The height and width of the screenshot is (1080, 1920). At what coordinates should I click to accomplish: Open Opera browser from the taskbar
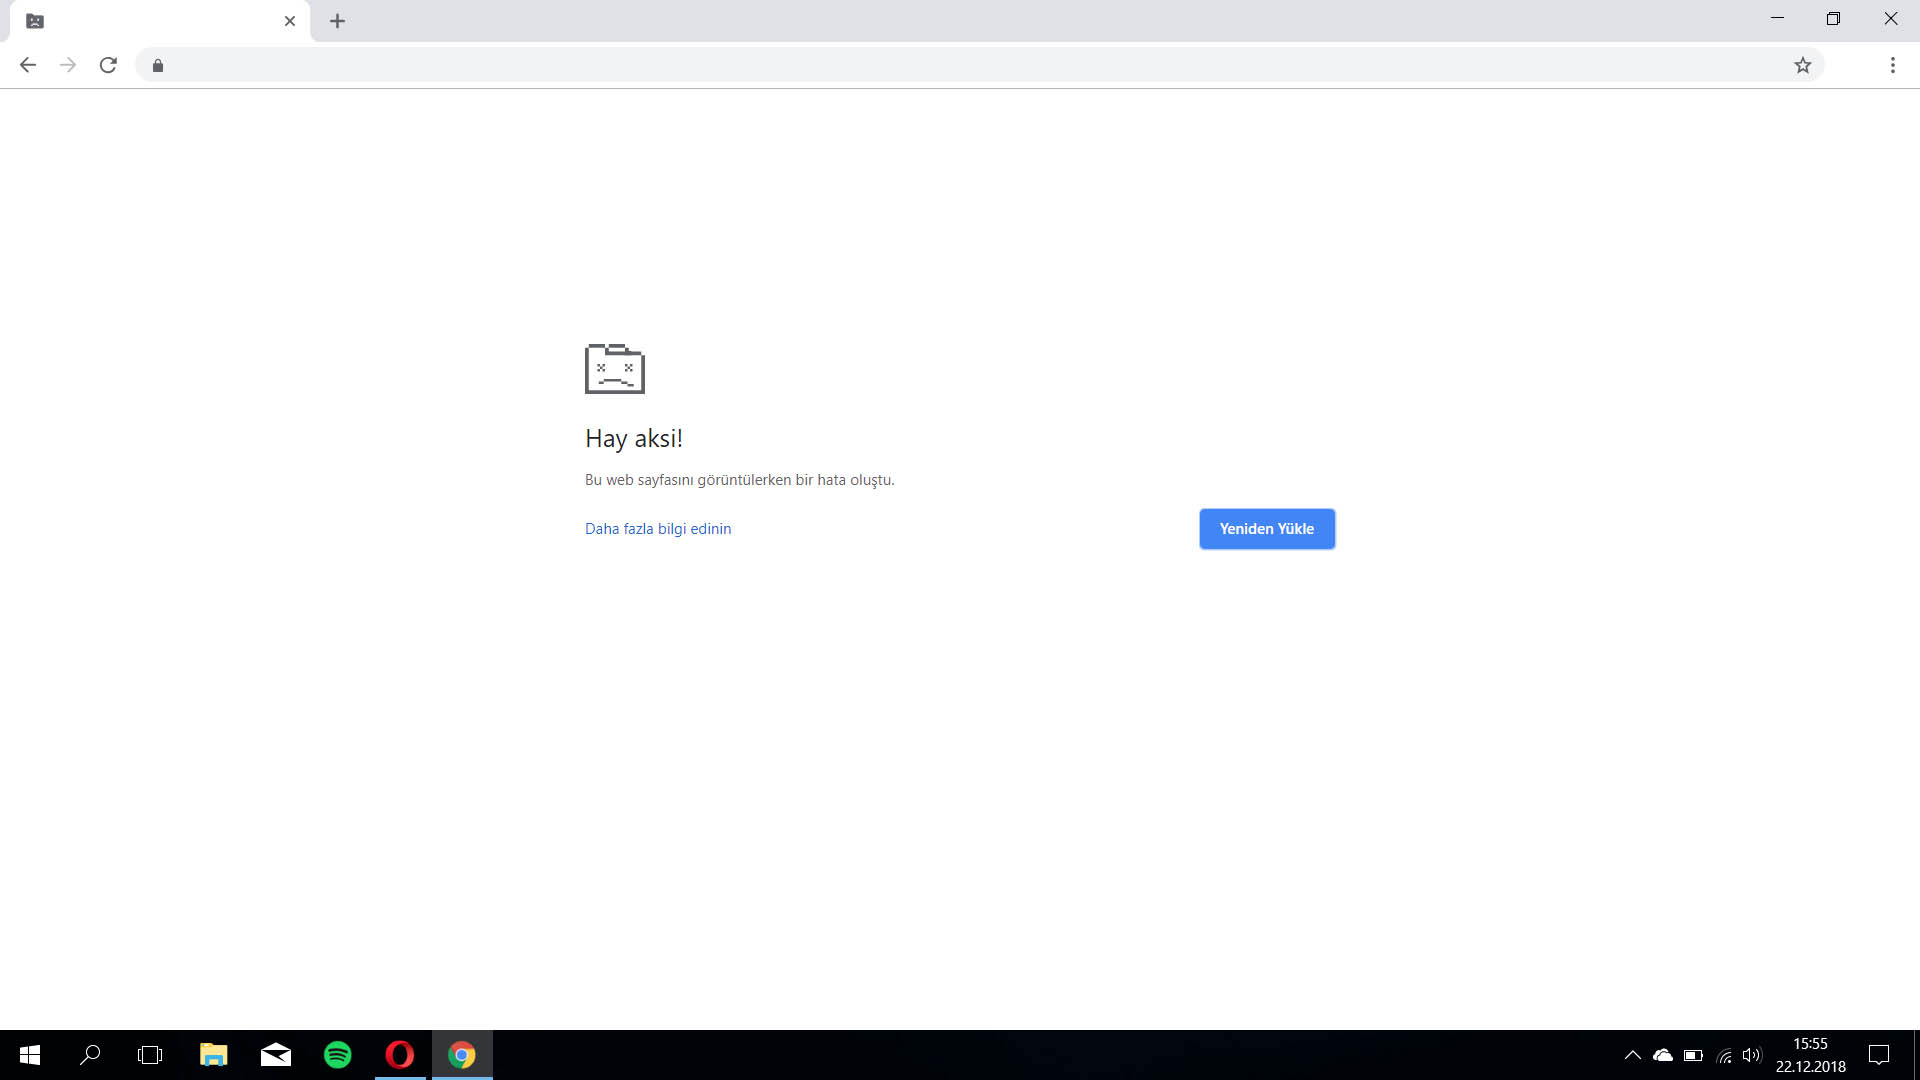coord(400,1055)
